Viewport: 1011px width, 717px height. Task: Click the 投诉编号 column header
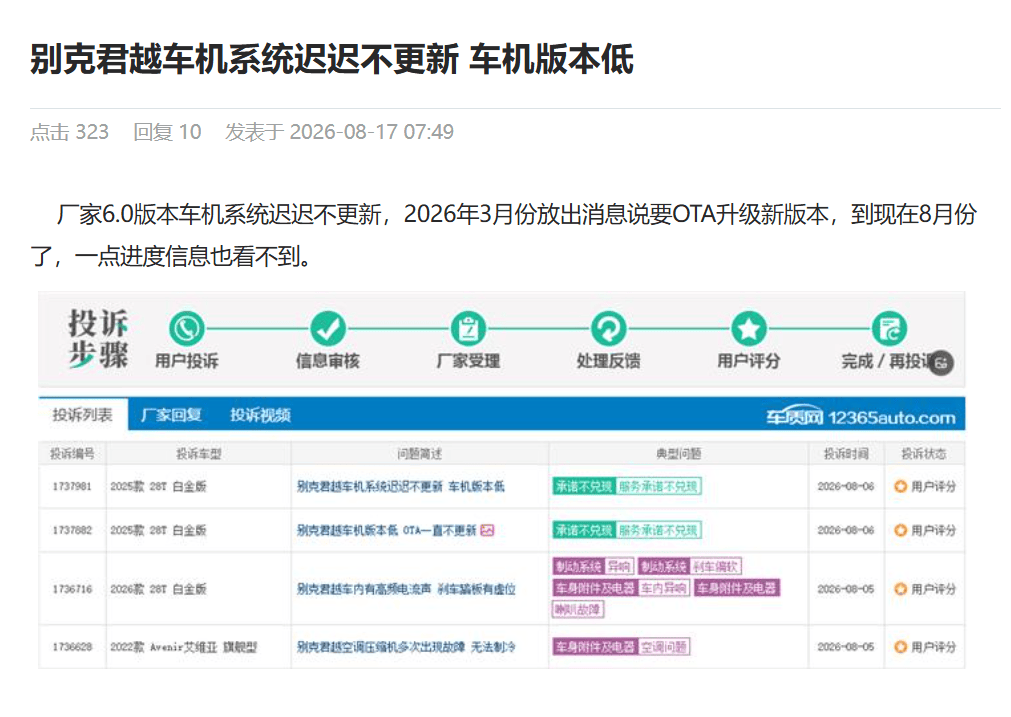tap(72, 454)
